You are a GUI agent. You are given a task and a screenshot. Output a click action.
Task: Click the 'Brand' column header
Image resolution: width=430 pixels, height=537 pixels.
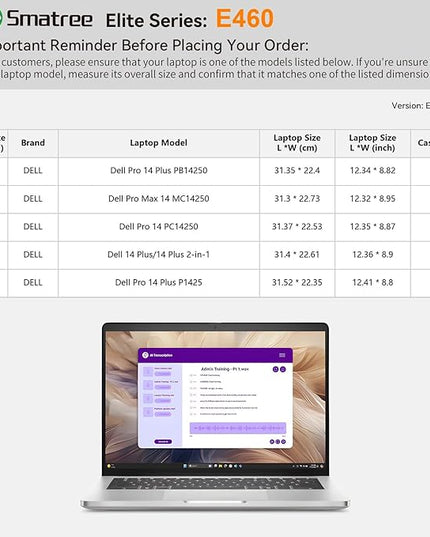tap(33, 143)
